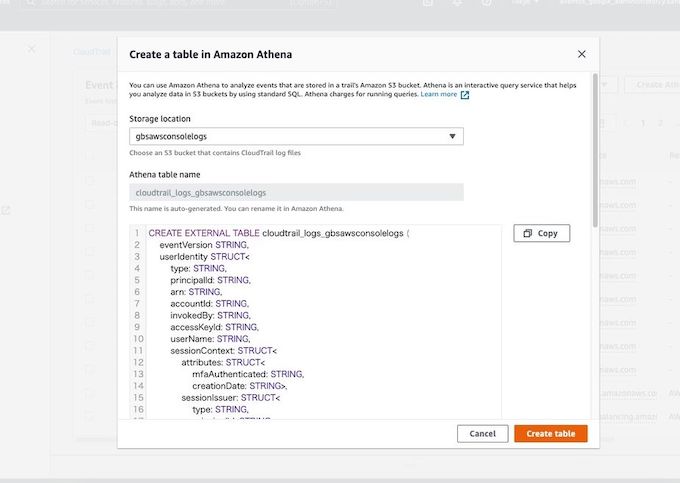
Task: Click the 'sessionIssuer: STRUCT<' line
Action: [x=231, y=397]
